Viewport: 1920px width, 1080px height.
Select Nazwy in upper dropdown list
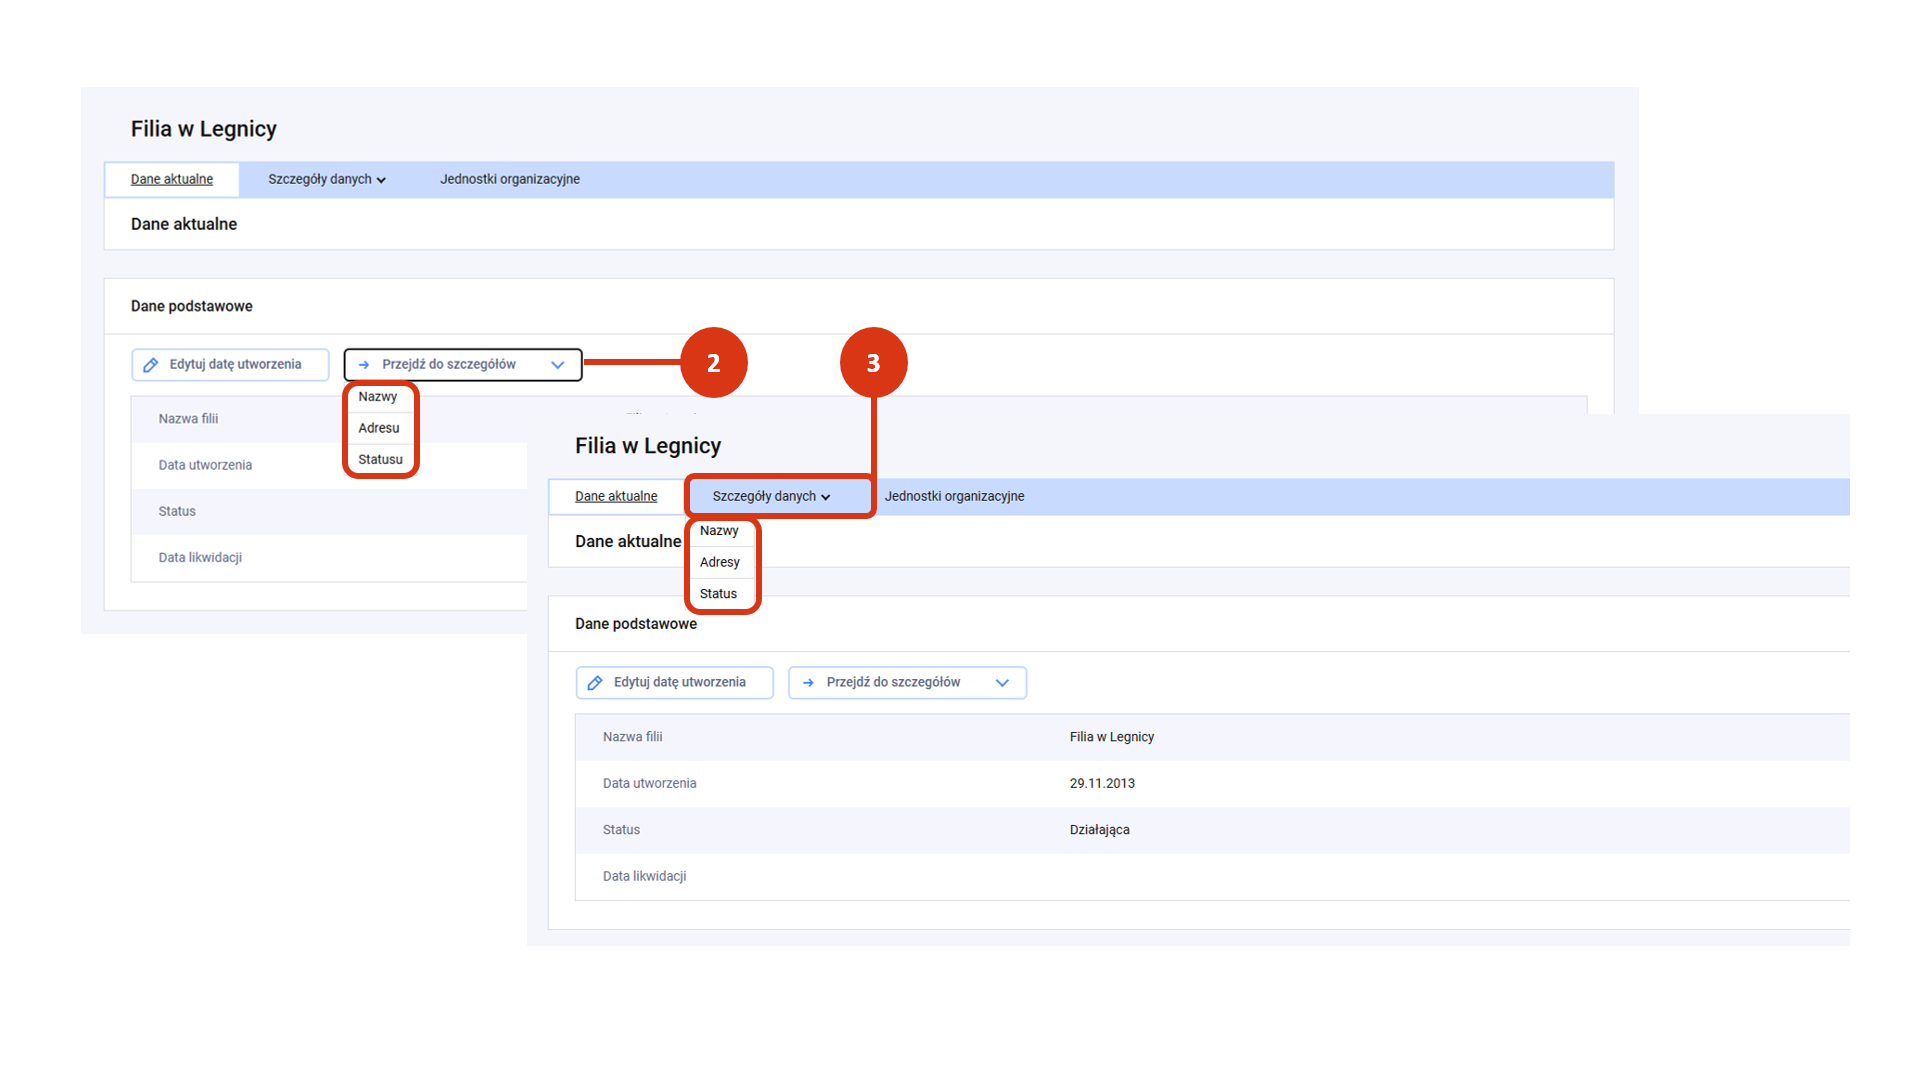tap(378, 397)
